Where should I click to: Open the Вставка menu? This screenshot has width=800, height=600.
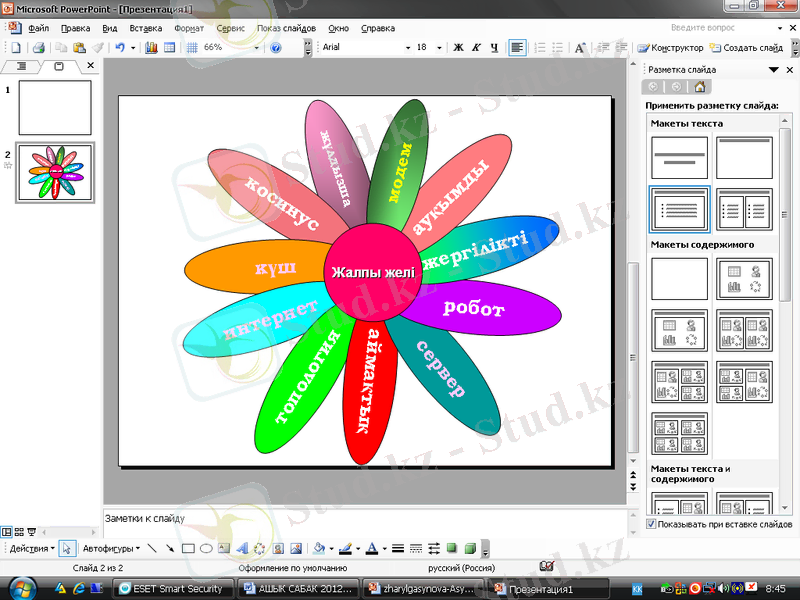[145, 28]
